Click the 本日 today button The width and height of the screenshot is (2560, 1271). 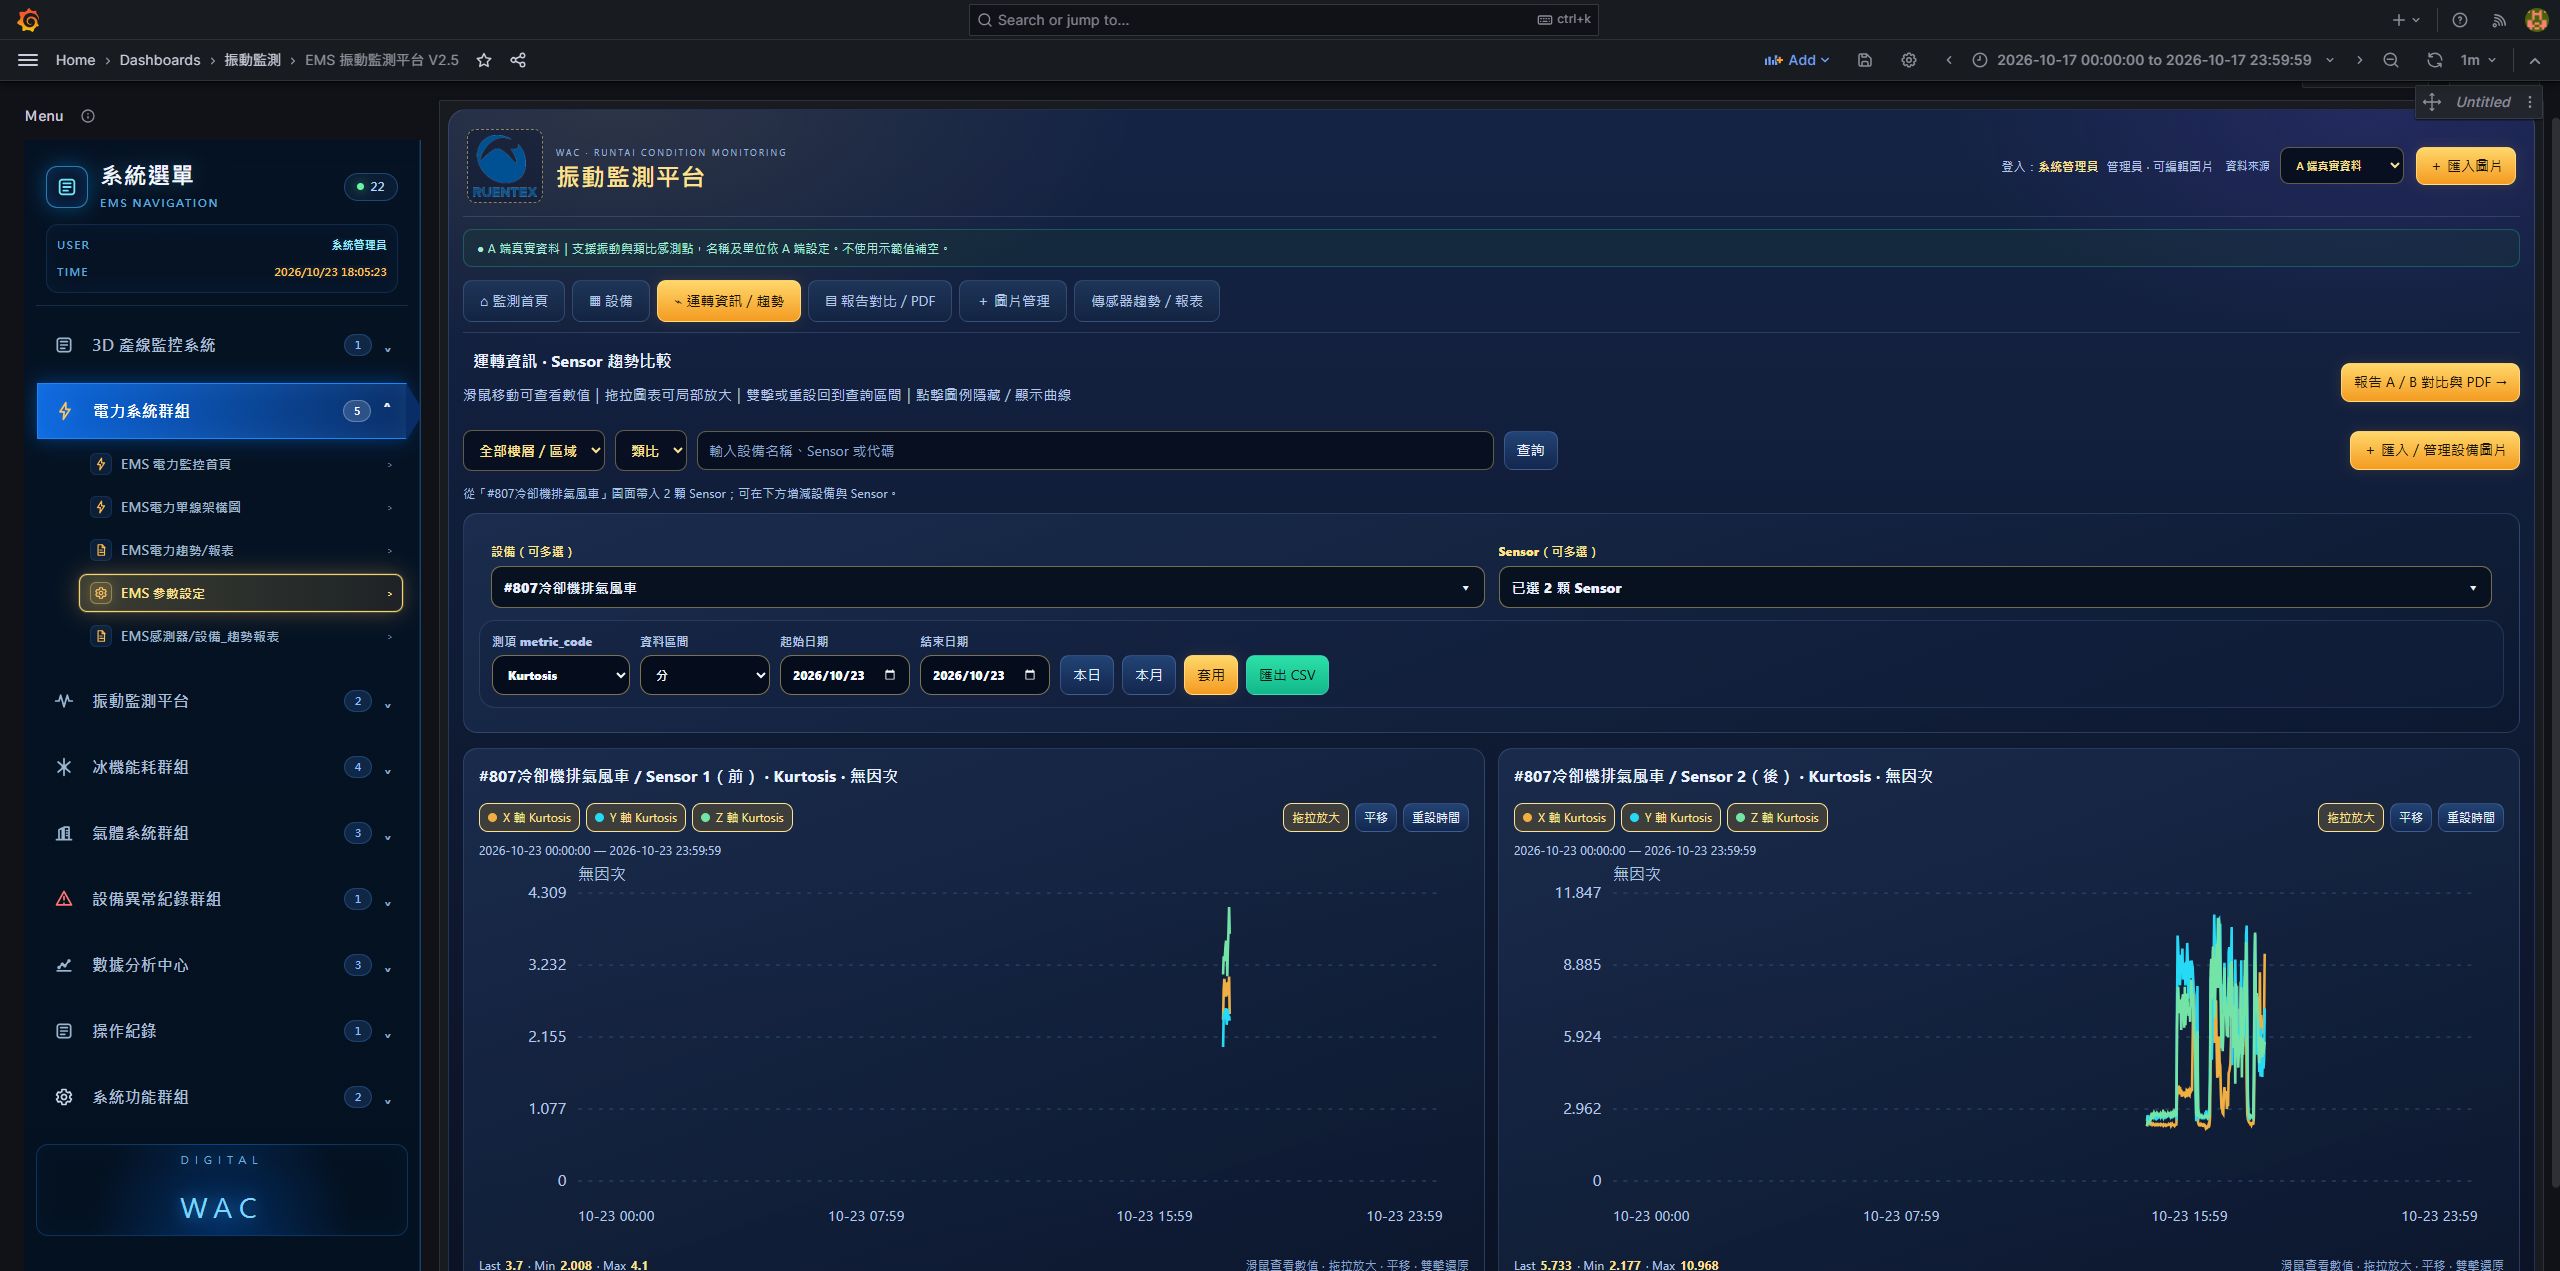click(1086, 675)
